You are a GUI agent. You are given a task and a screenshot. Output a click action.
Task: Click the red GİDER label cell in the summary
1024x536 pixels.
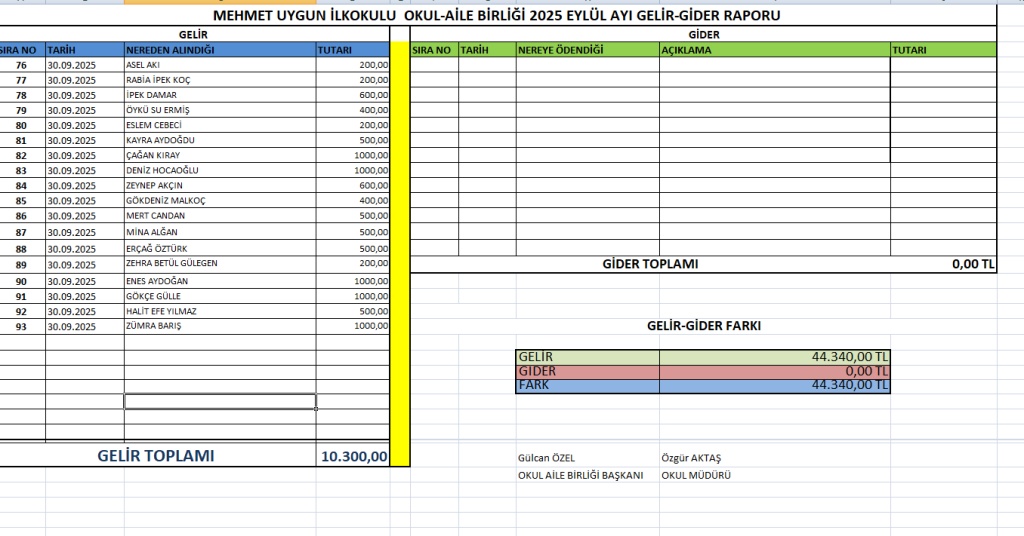click(x=587, y=371)
